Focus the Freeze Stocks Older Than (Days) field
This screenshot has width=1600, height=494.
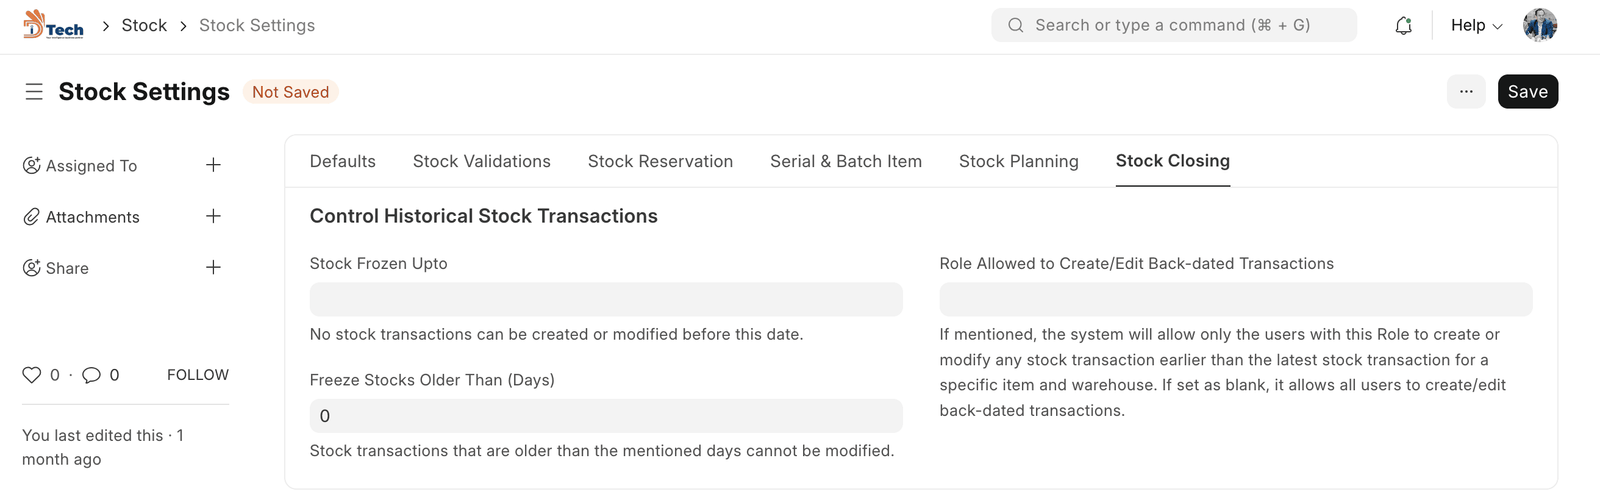click(x=606, y=416)
